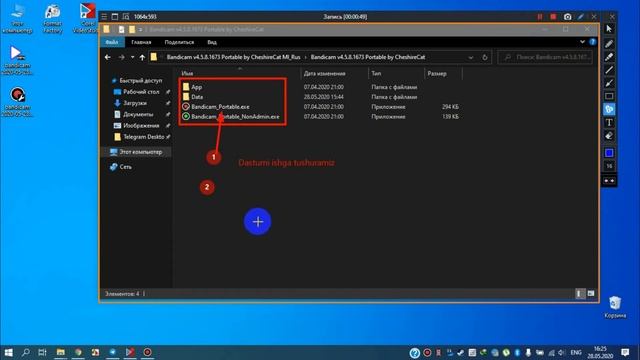Screen dimensions: 640x360
Task: Open Документы in navigation pane
Action: click(x=138, y=114)
